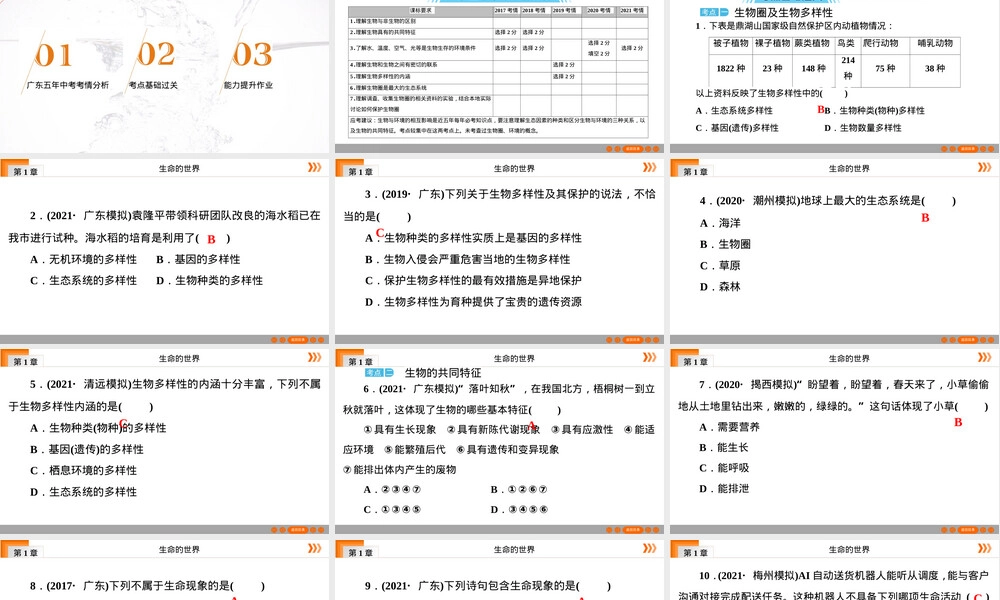Choose option D. 生物种类的多样性 in question 2
Image resolution: width=1000 pixels, height=600 pixels.
coord(209,281)
